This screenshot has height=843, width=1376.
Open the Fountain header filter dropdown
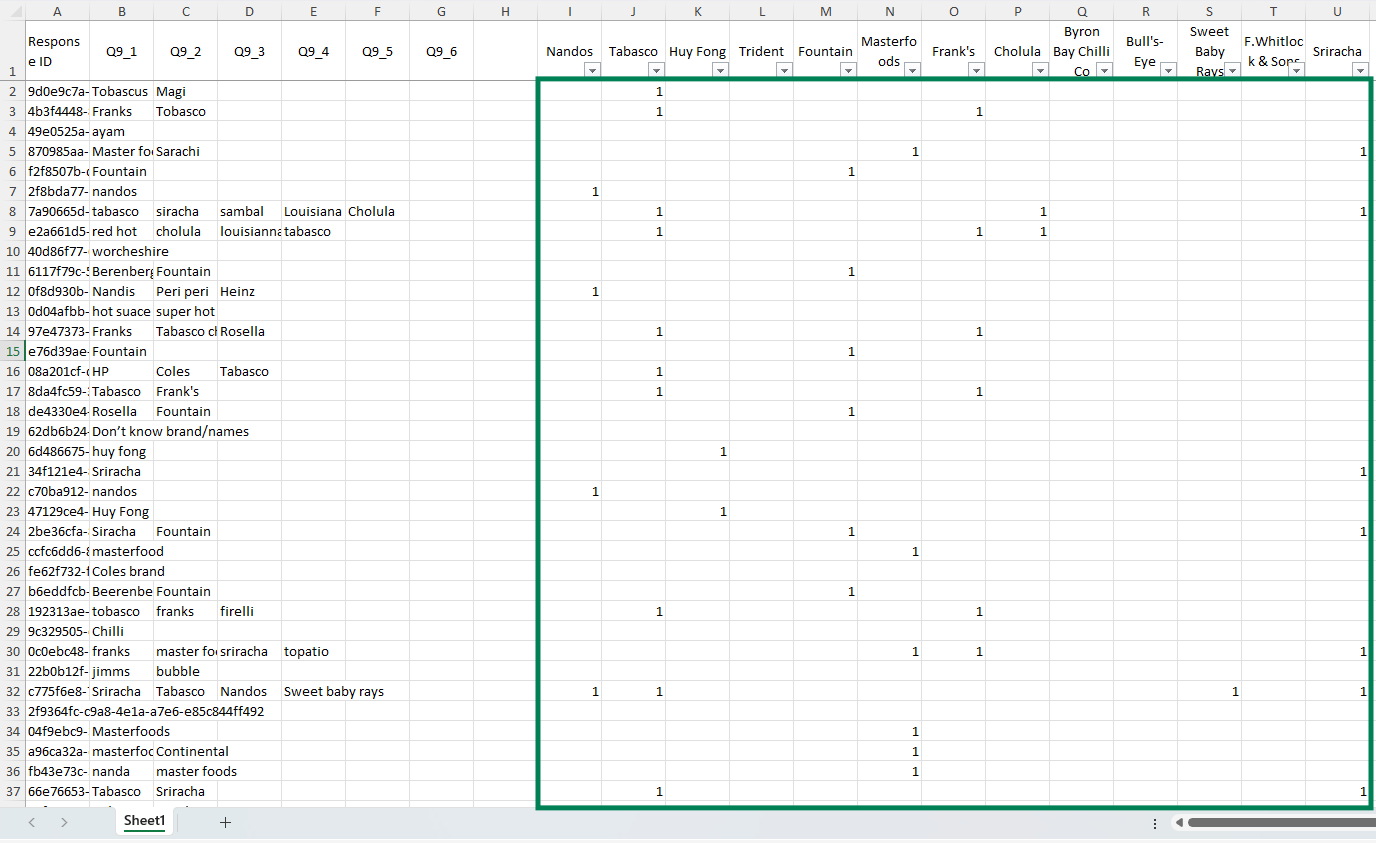point(848,70)
